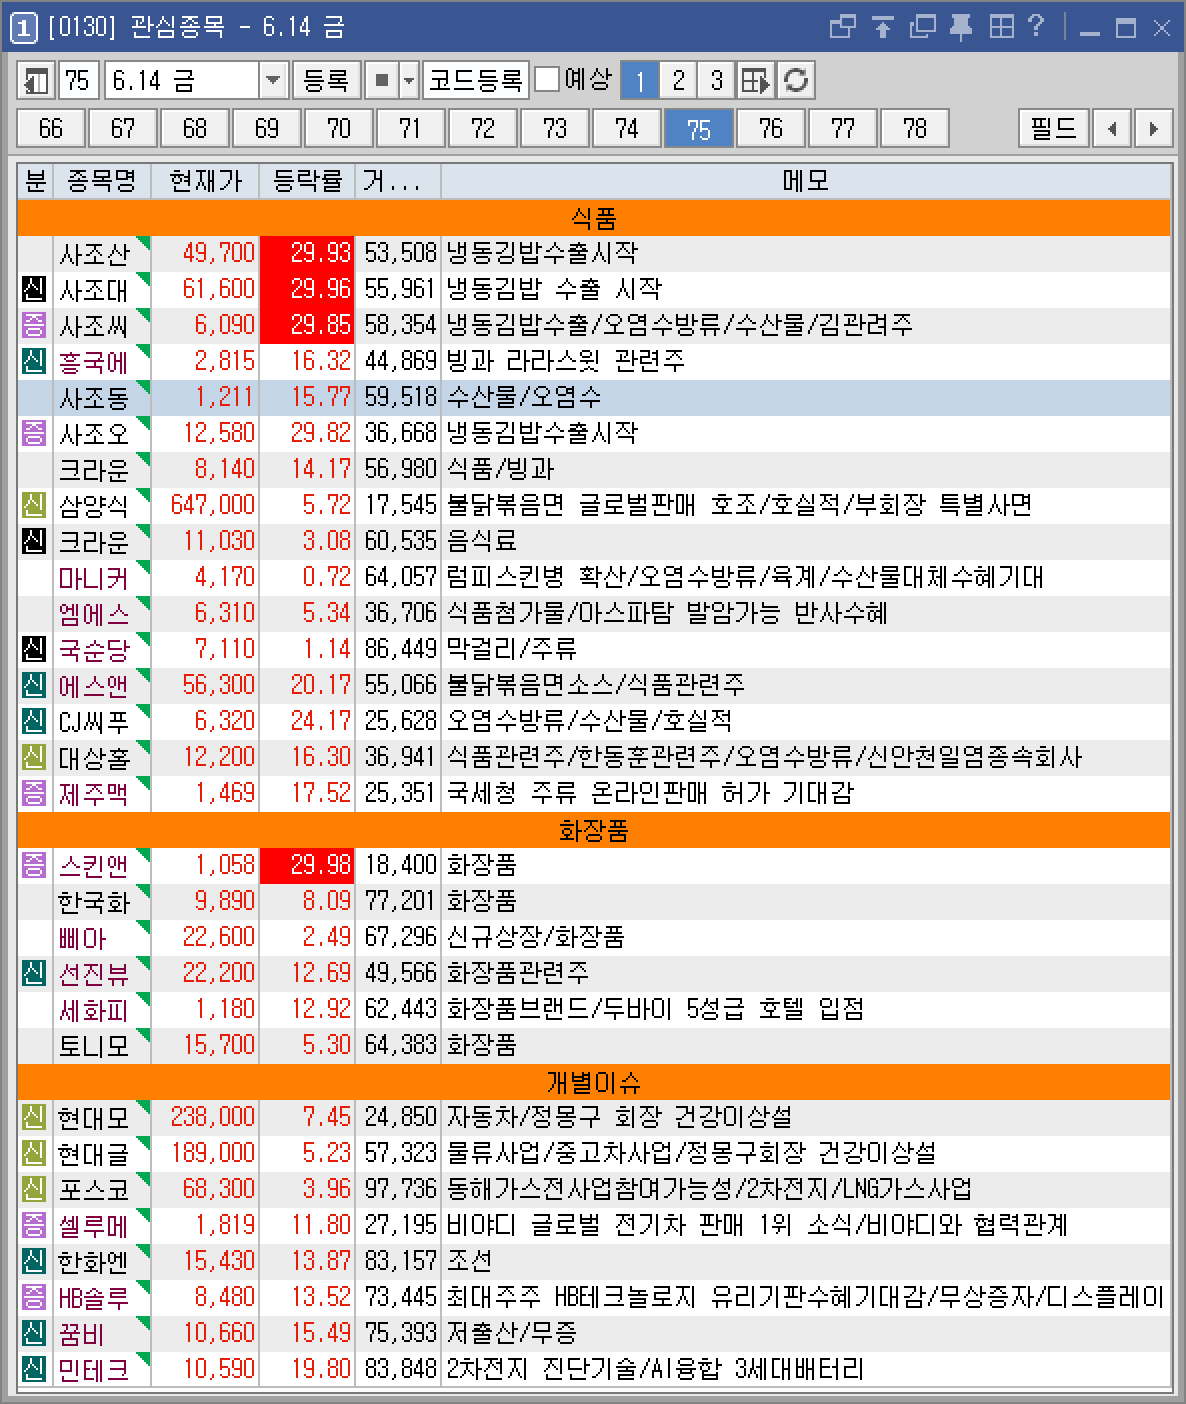Click the '6.14 금' group name field
Screen dimensions: 1186x1404
(x=183, y=80)
